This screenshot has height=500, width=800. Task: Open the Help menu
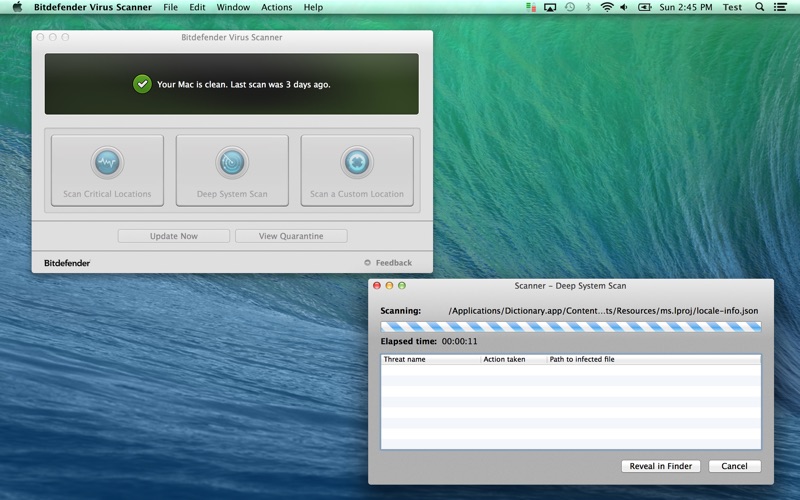tap(313, 7)
